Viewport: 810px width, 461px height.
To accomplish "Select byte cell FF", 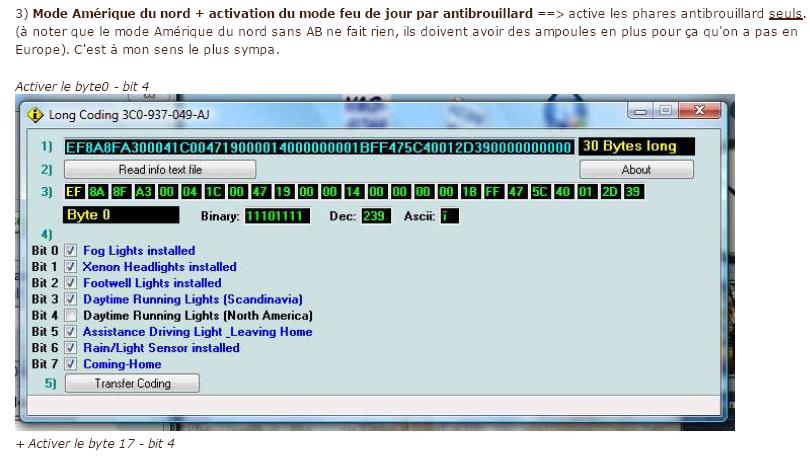I will pos(493,192).
